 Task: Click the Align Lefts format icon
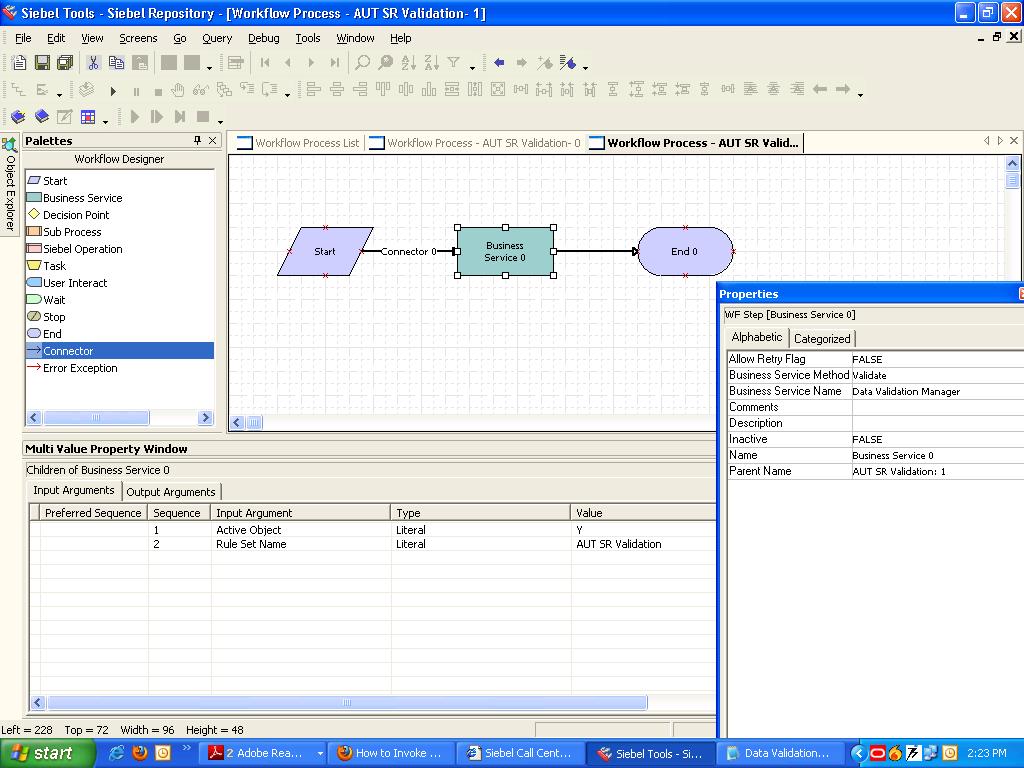click(313, 89)
